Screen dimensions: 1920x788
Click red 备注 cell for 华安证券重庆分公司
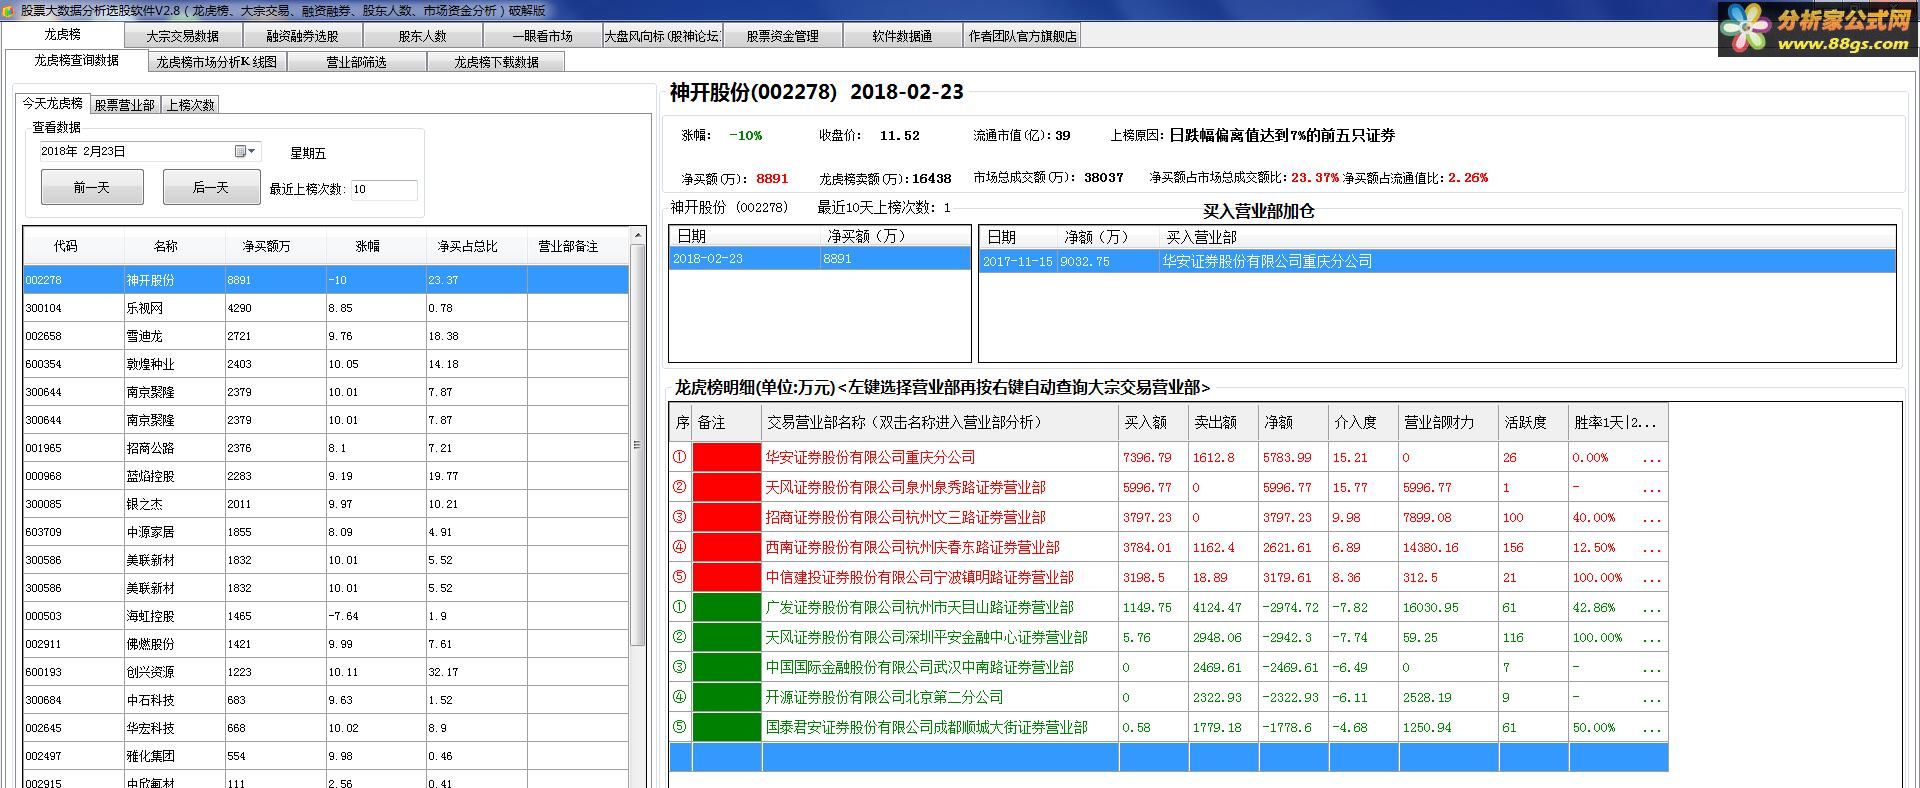click(x=727, y=457)
